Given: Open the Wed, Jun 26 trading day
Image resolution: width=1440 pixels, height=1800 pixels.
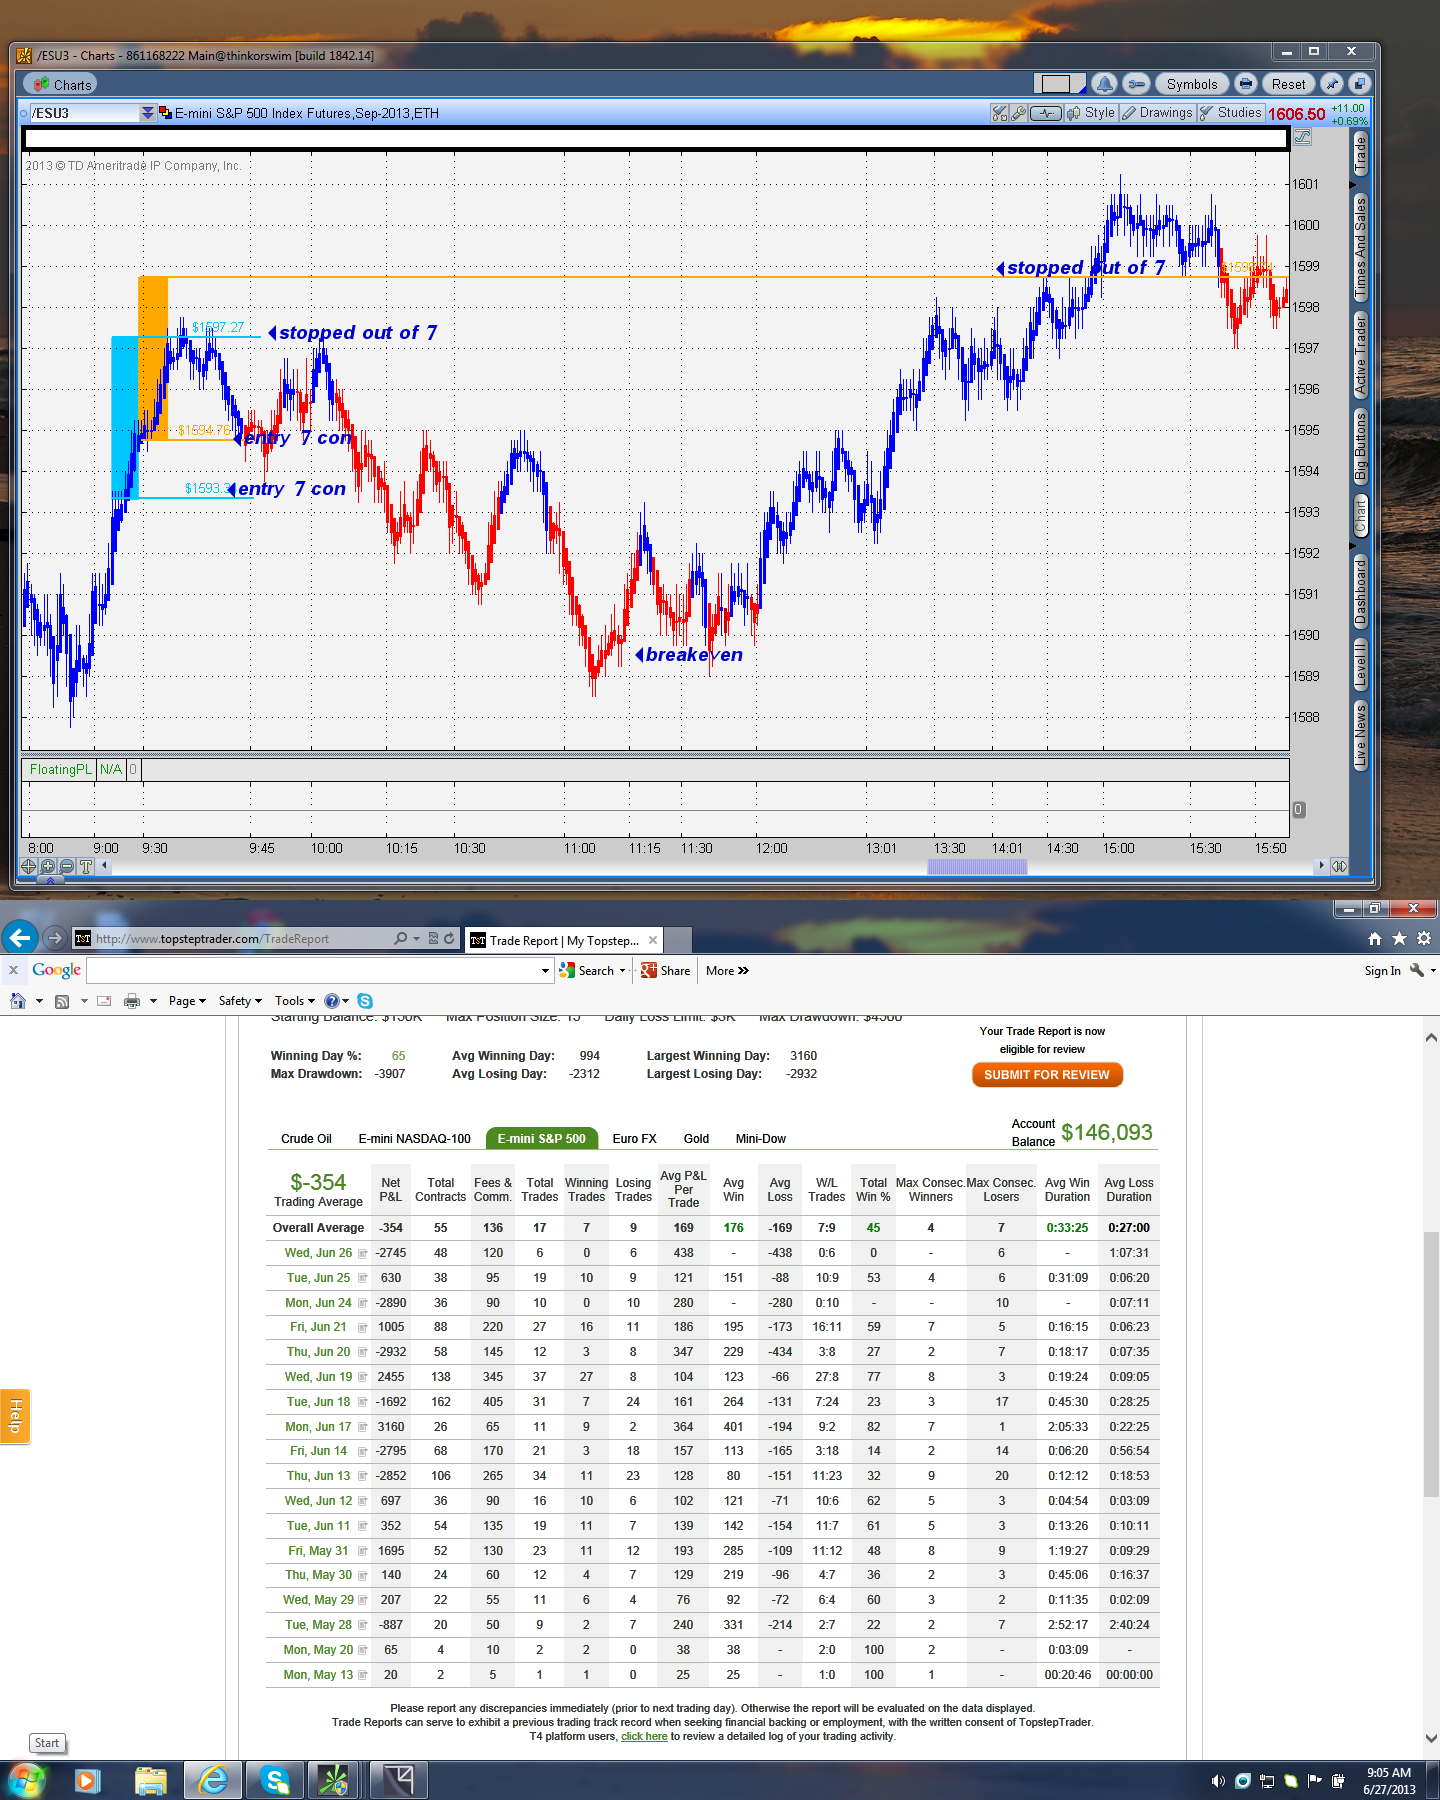Looking at the screenshot, I should click(x=318, y=1253).
